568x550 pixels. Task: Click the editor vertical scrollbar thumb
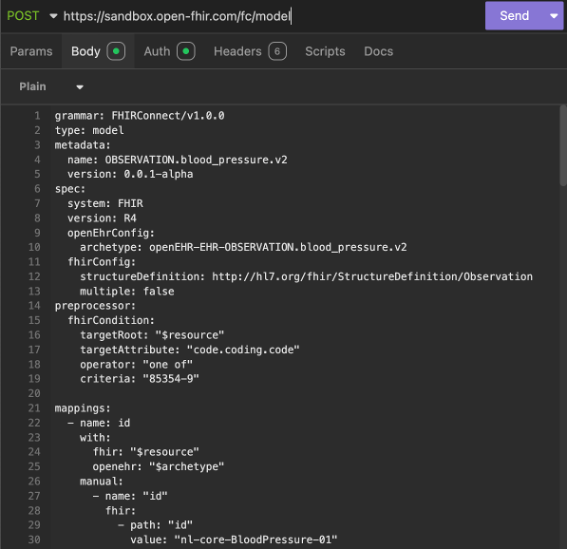click(x=563, y=145)
